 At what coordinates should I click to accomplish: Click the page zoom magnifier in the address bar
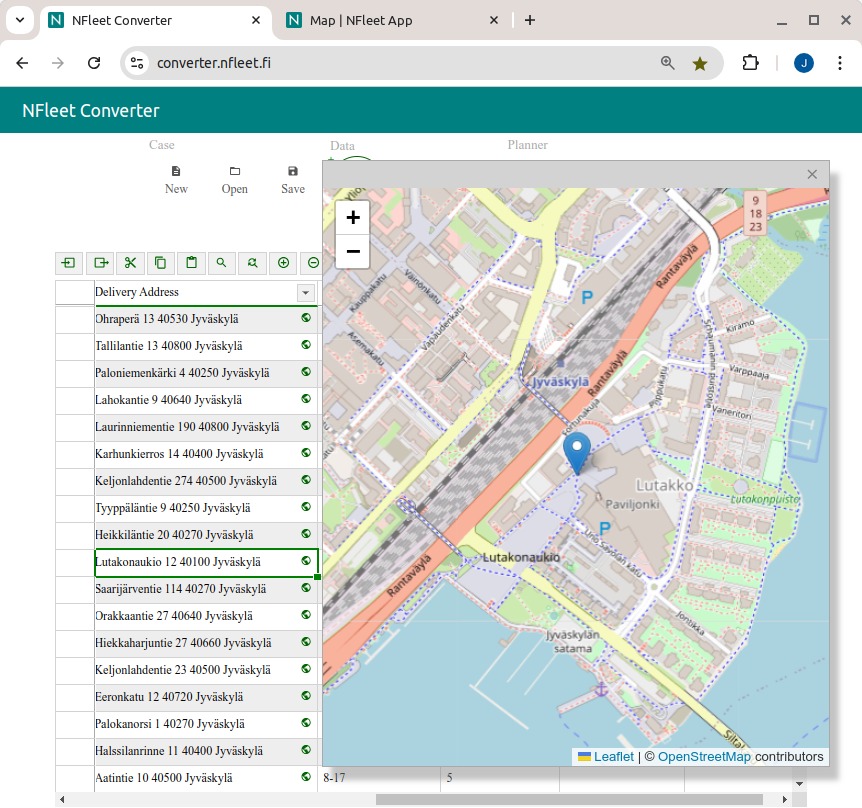(667, 63)
